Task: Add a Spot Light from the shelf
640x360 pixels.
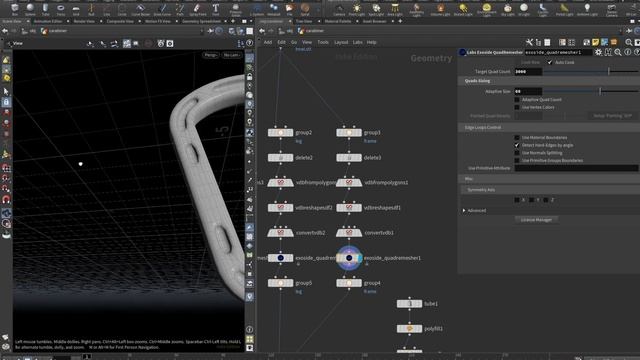Action: (x=376, y=9)
